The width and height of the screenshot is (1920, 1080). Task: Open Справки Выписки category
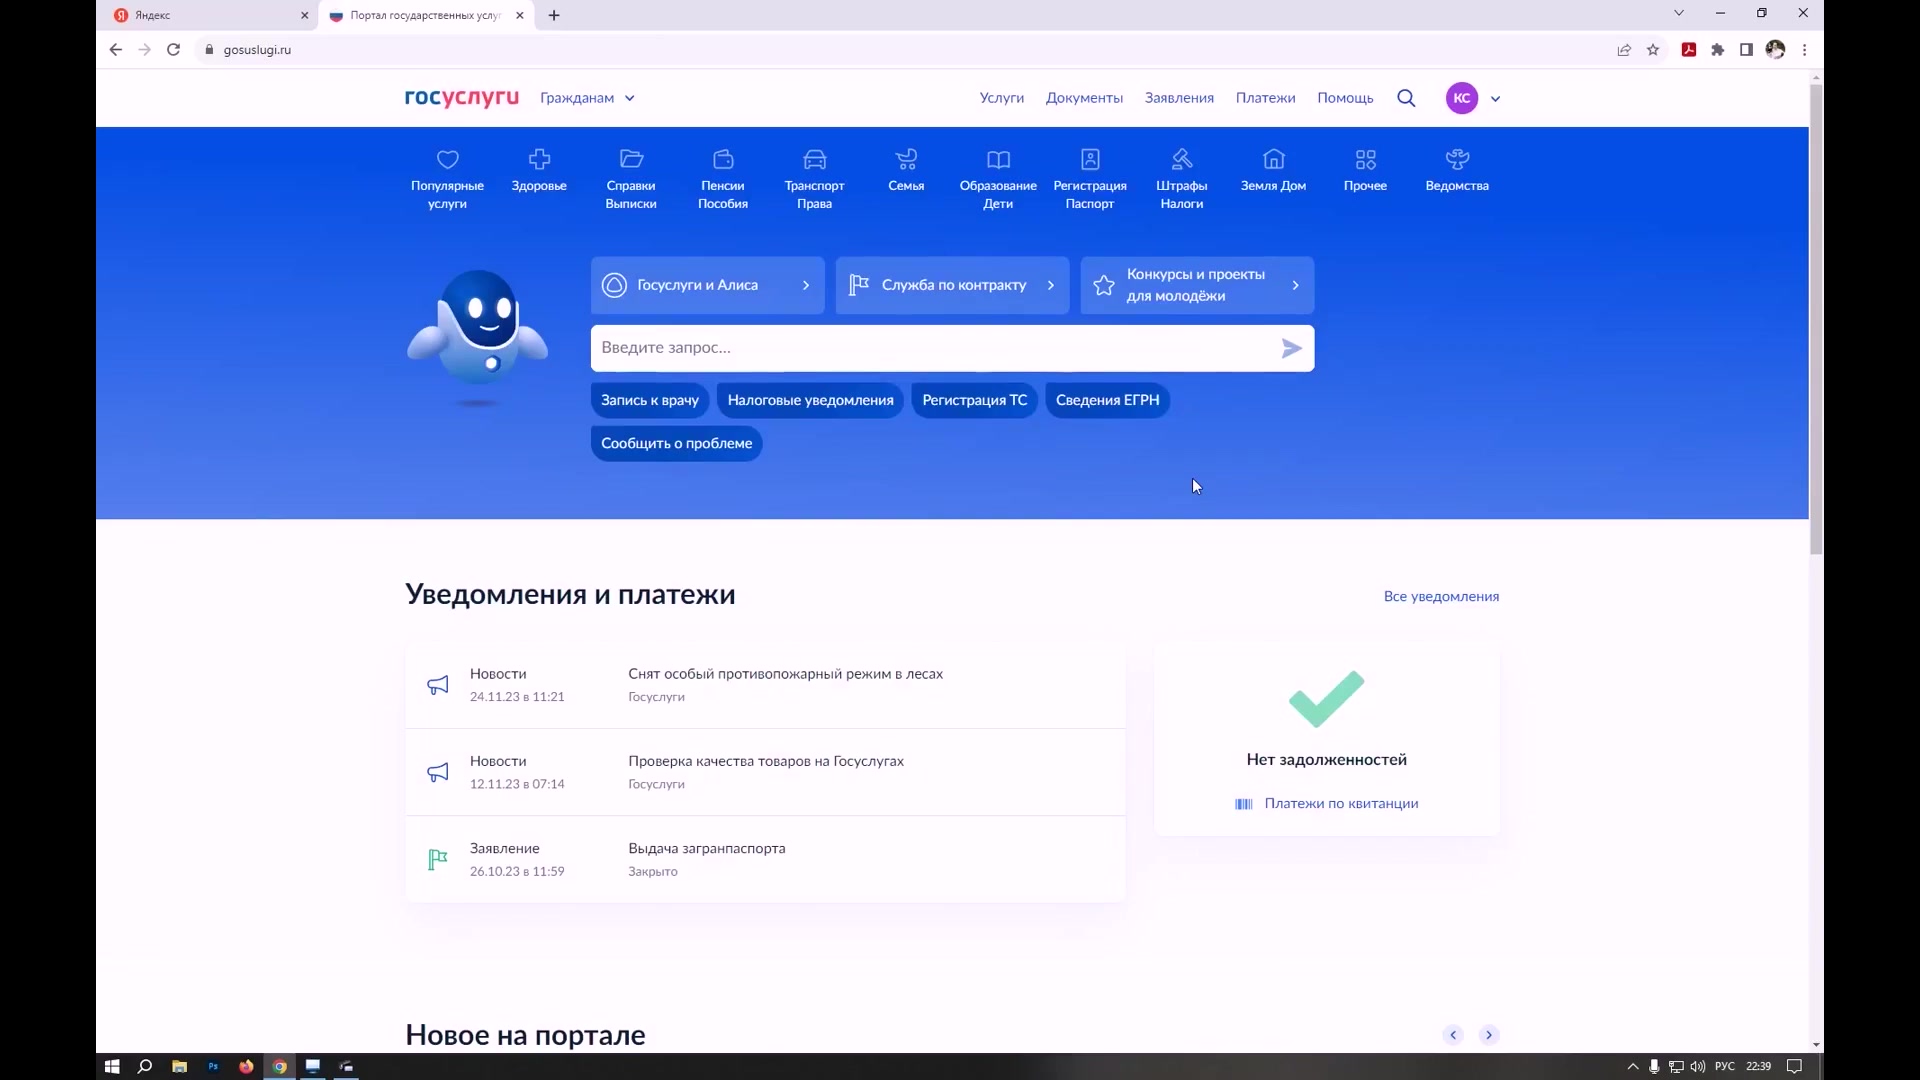coord(631,179)
